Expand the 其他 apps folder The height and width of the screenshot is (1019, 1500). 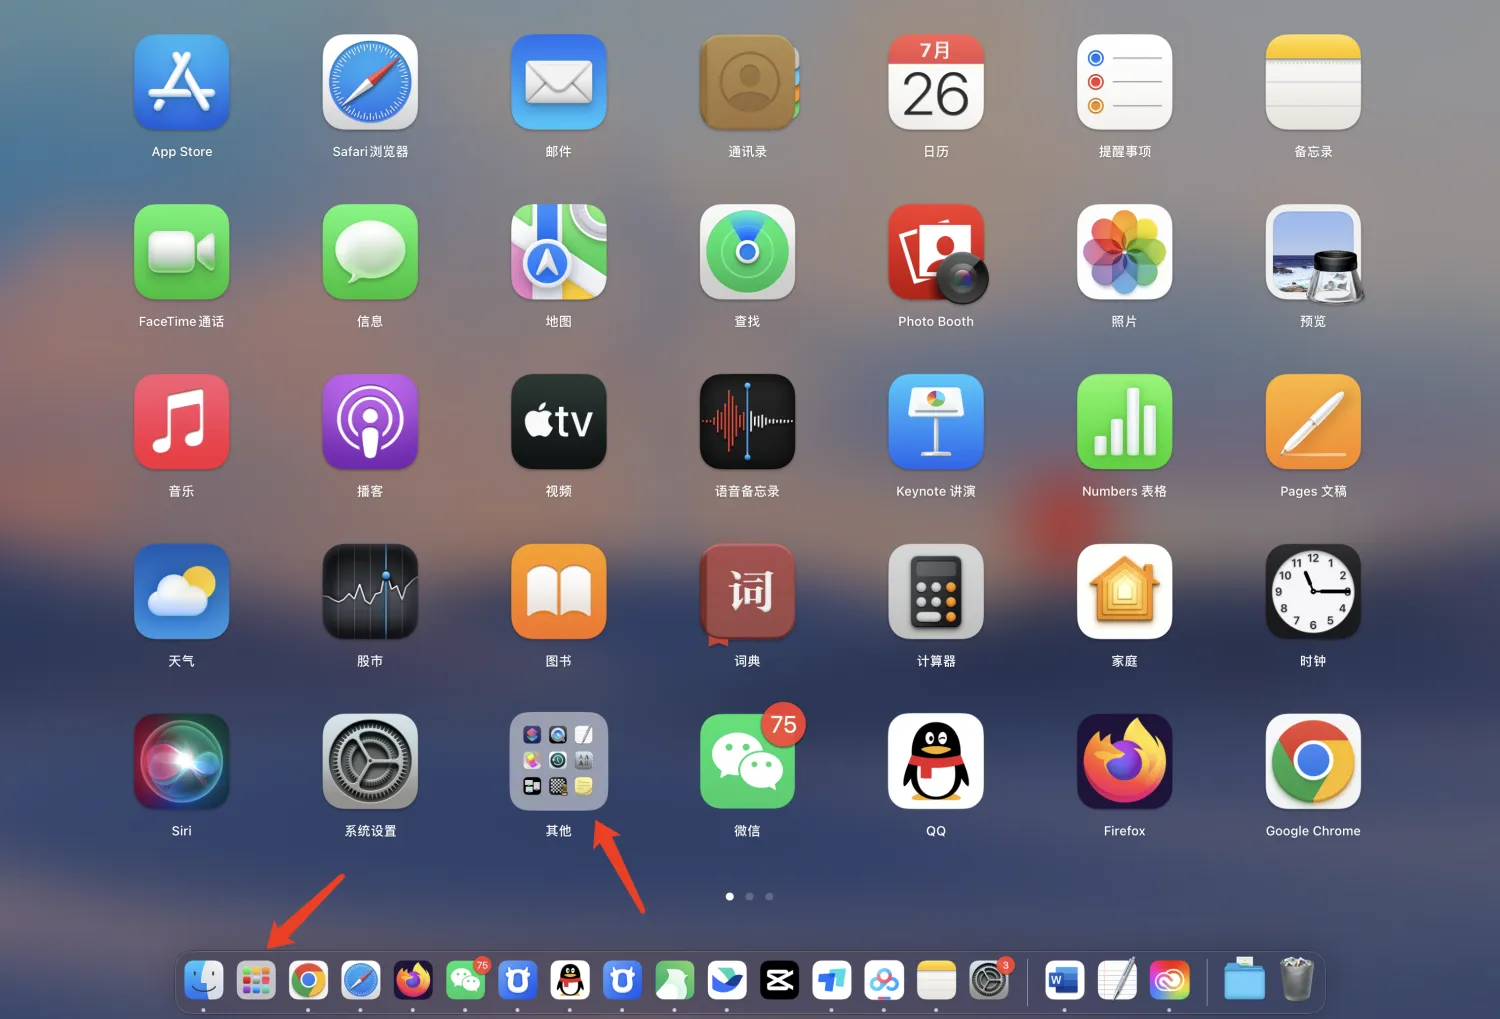558,761
